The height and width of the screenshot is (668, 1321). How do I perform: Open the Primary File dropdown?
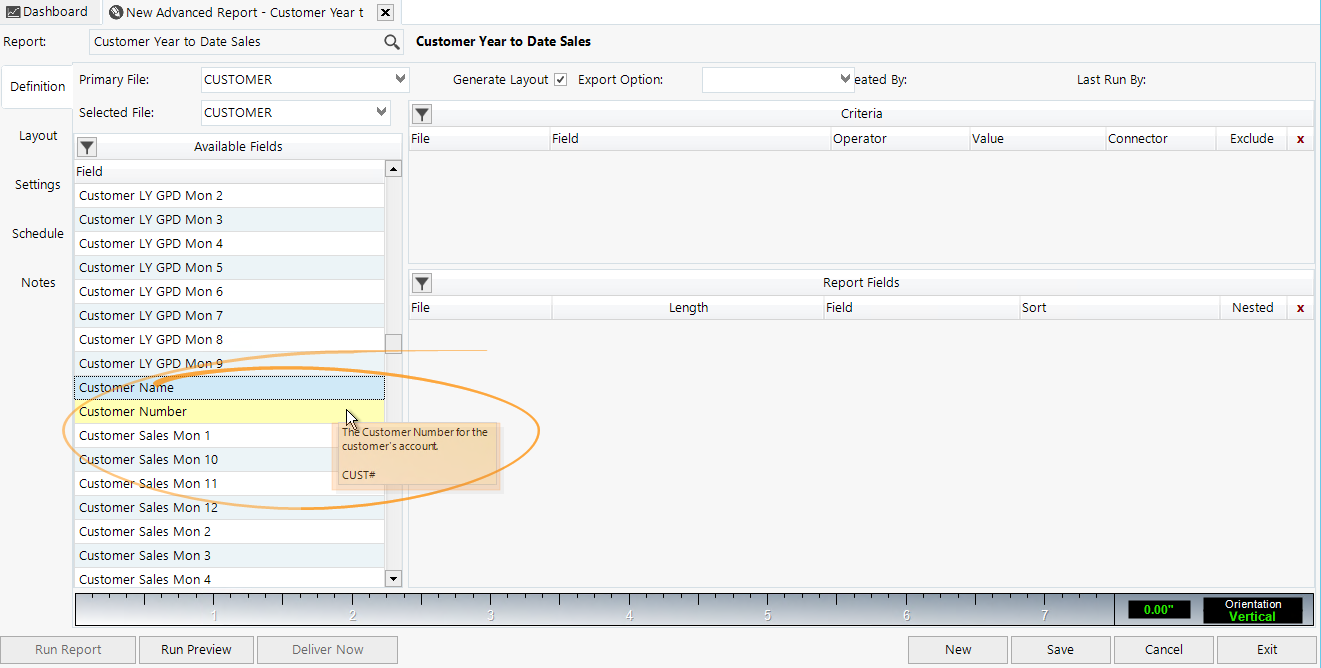coord(401,79)
